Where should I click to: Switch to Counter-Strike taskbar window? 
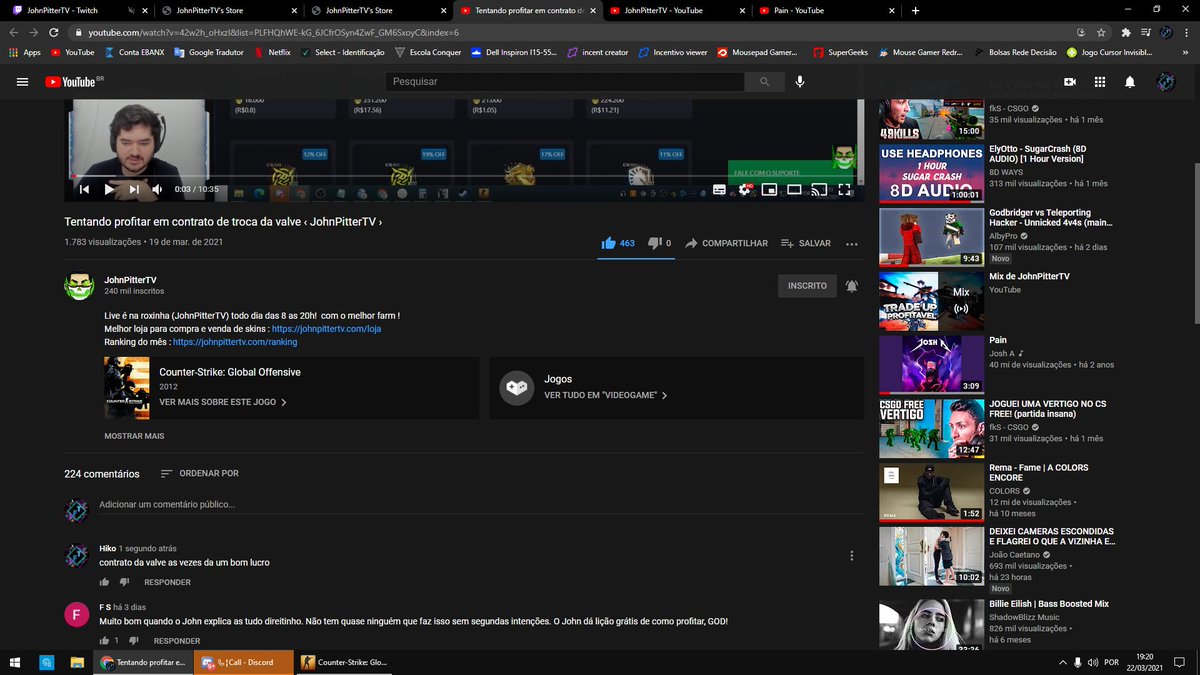345,662
